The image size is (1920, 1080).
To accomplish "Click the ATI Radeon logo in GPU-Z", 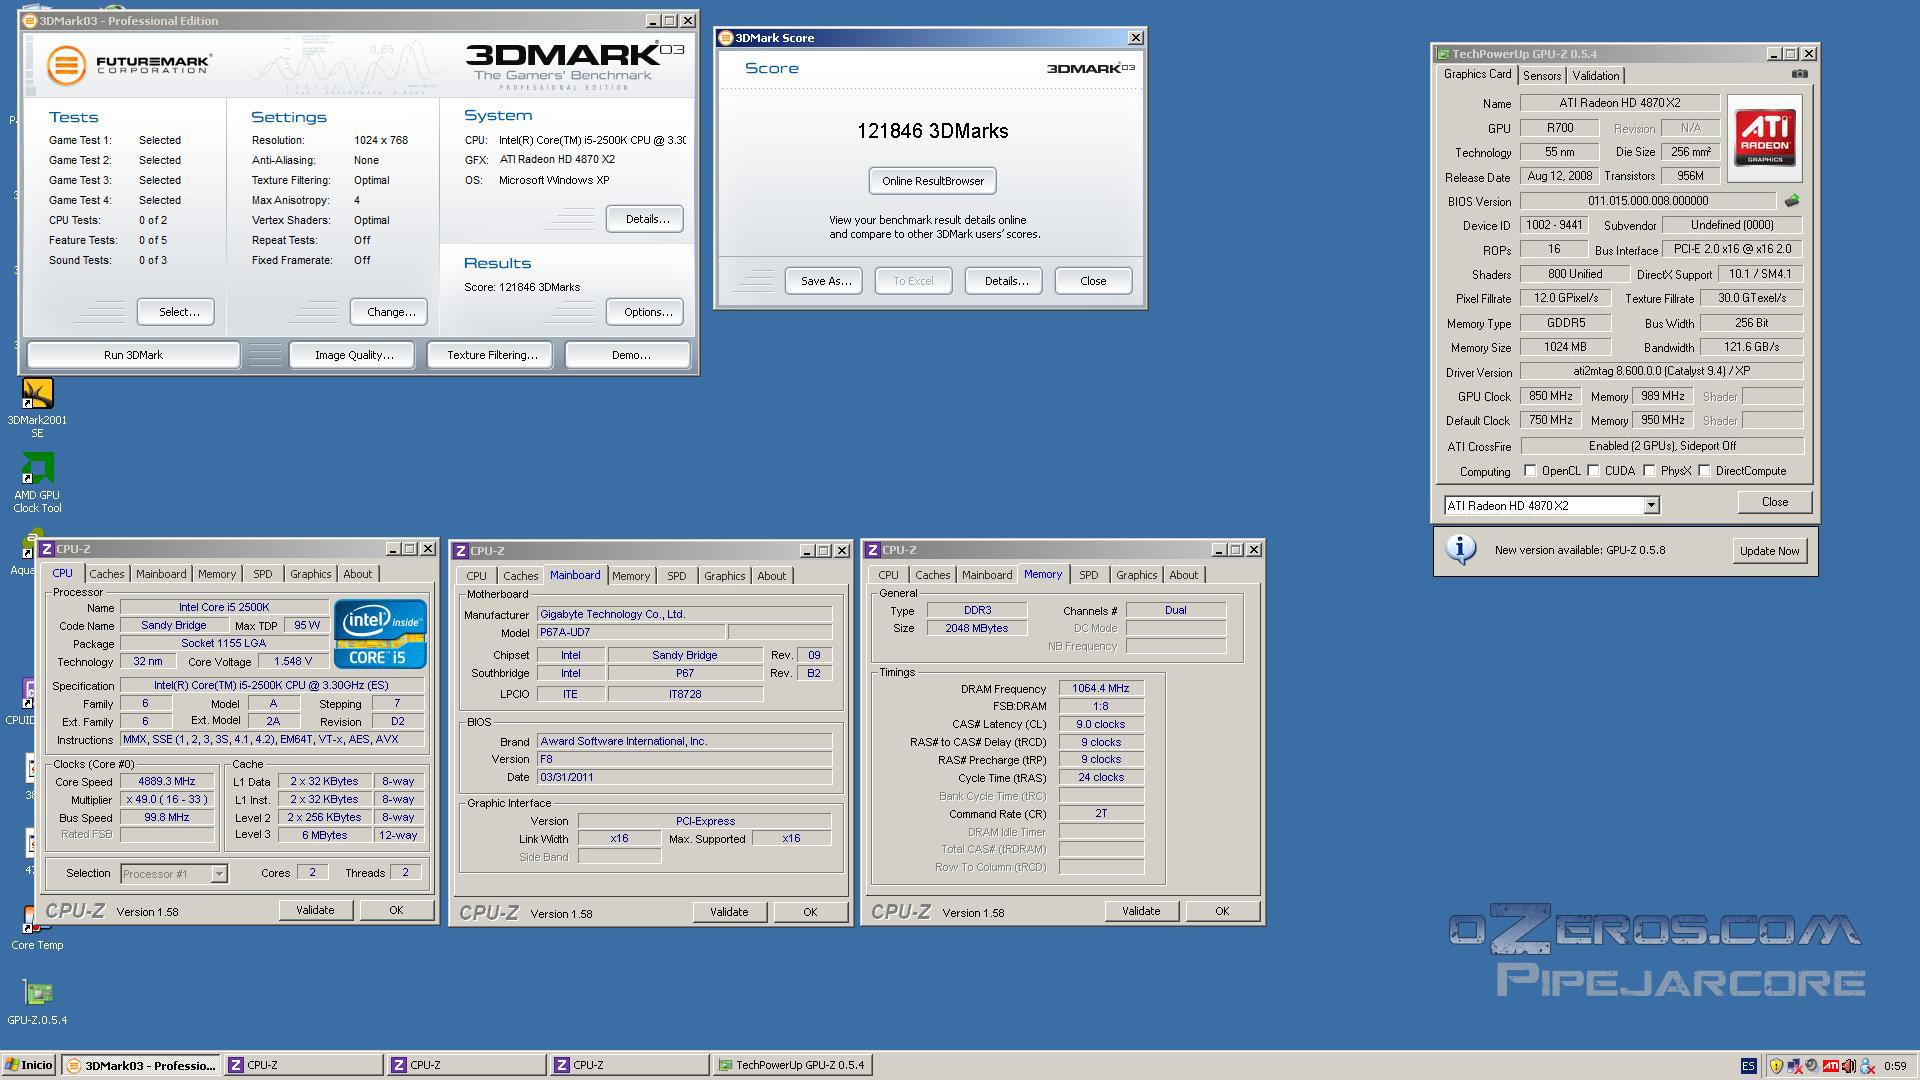I will click(1764, 138).
